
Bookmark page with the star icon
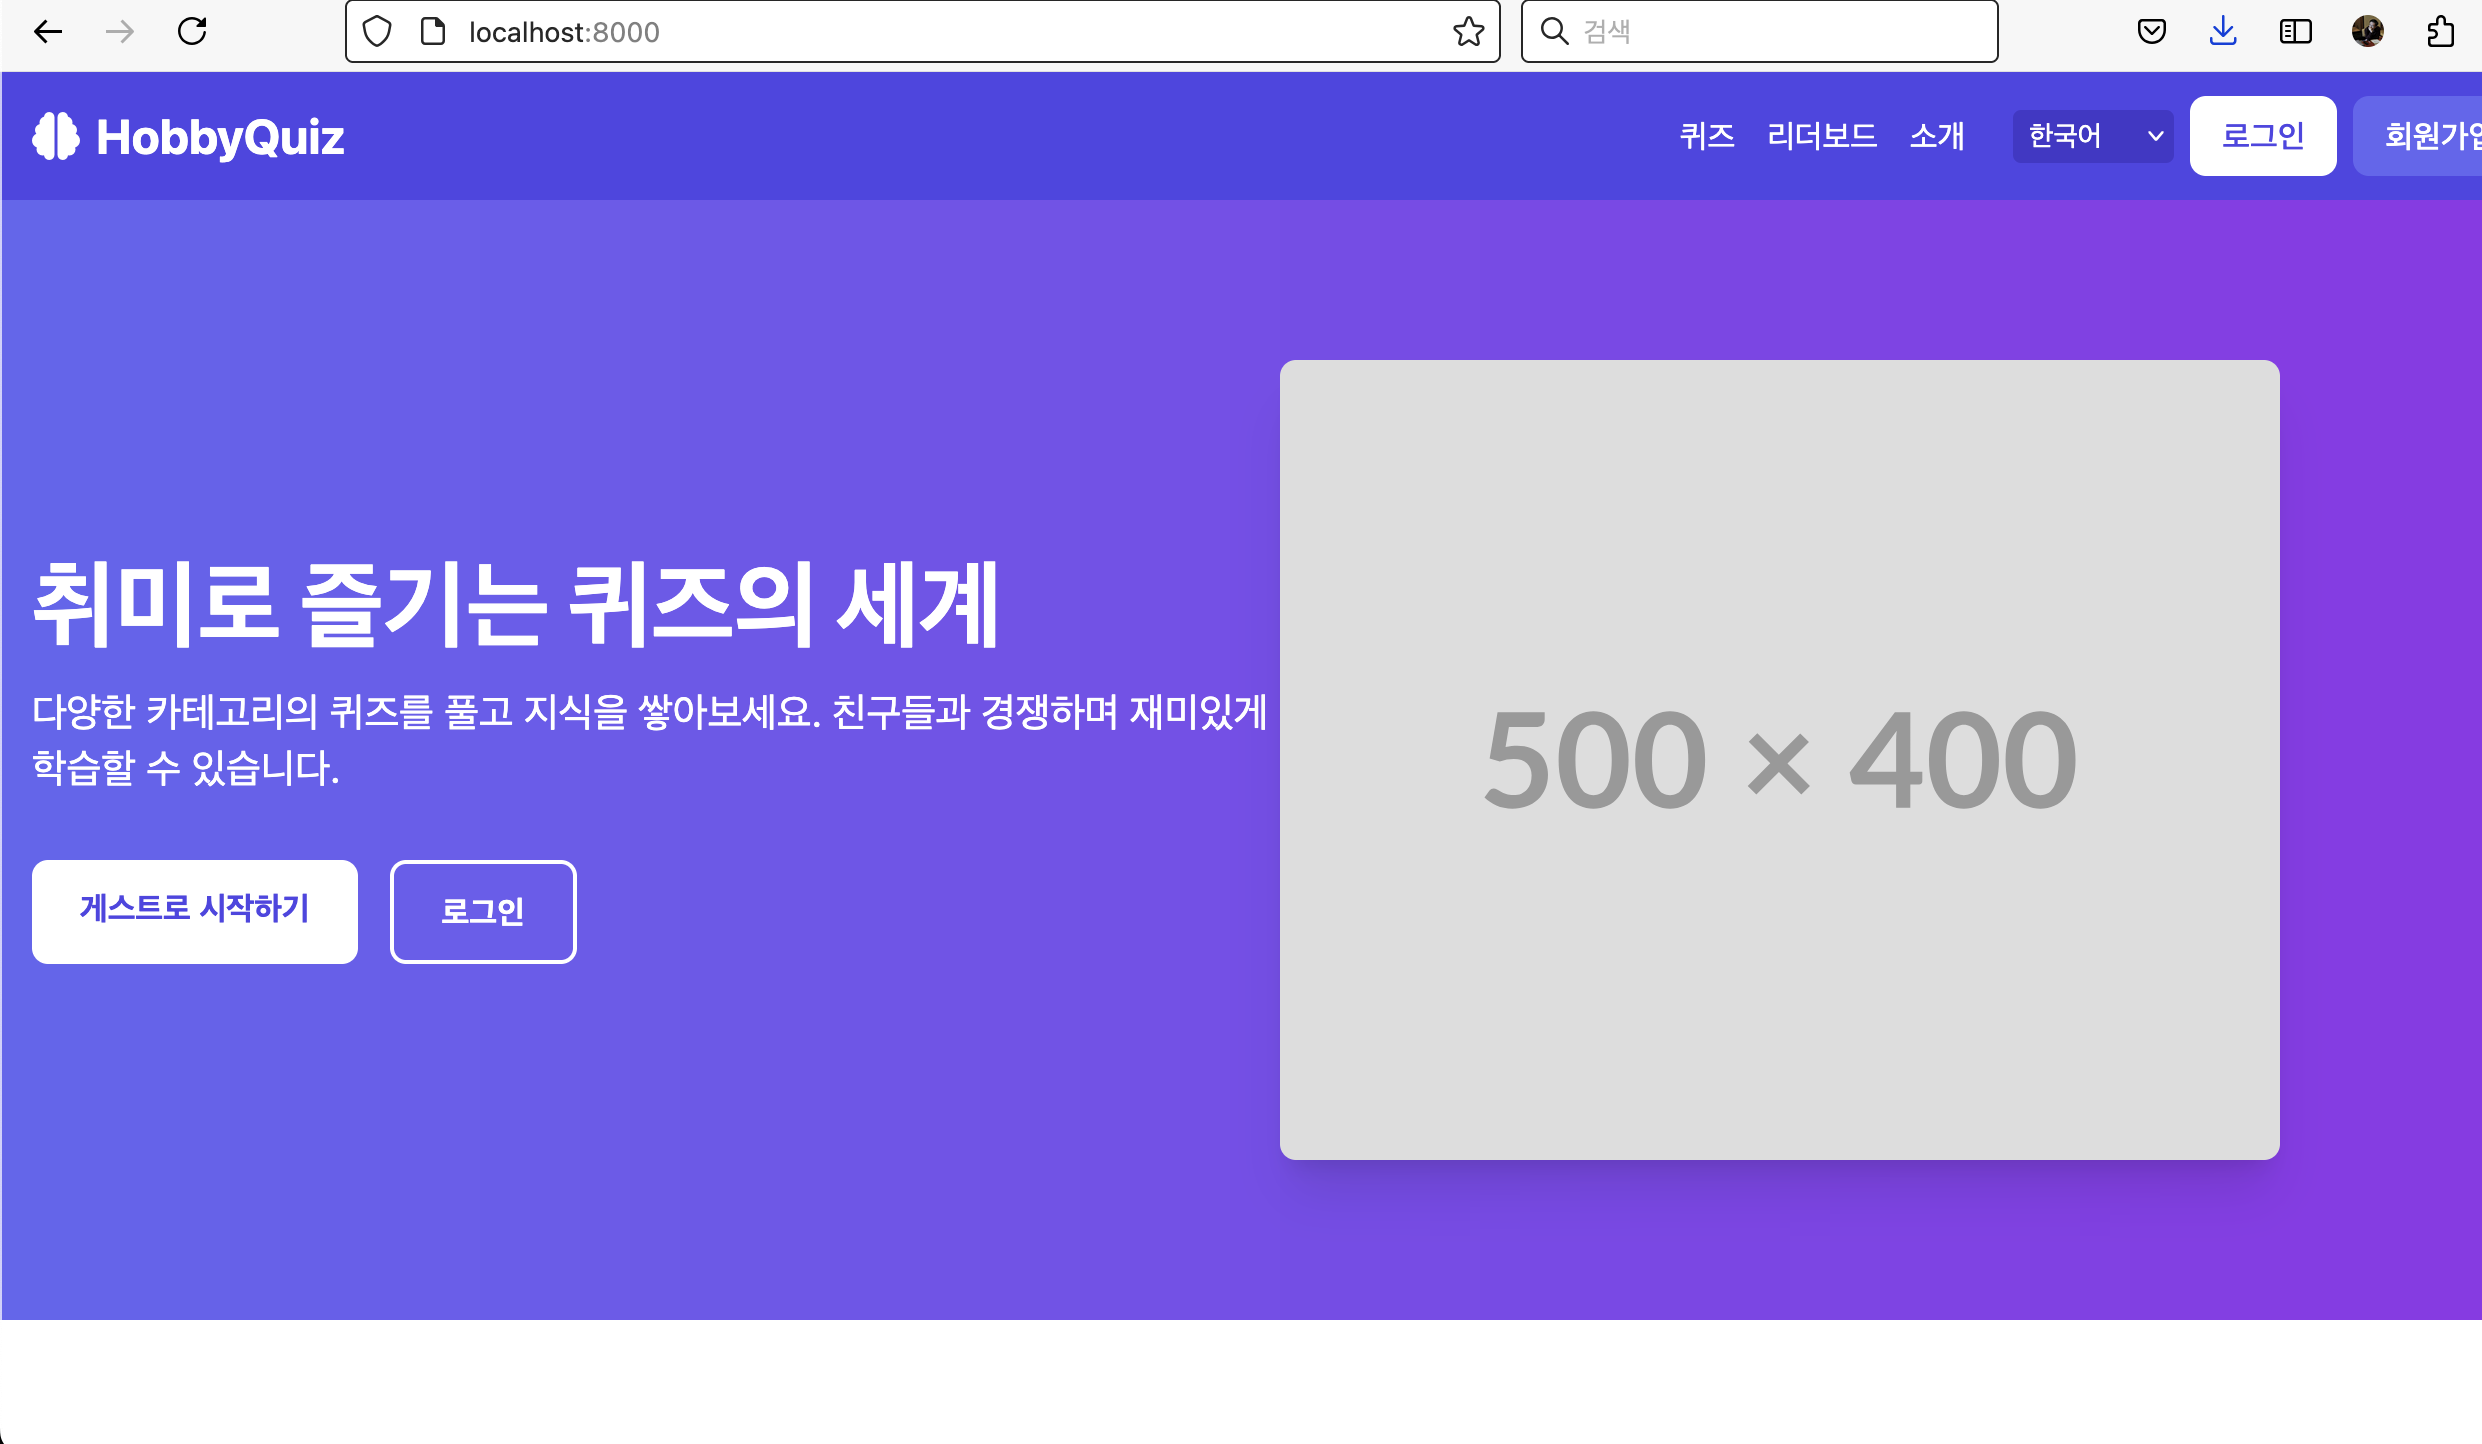[1468, 32]
